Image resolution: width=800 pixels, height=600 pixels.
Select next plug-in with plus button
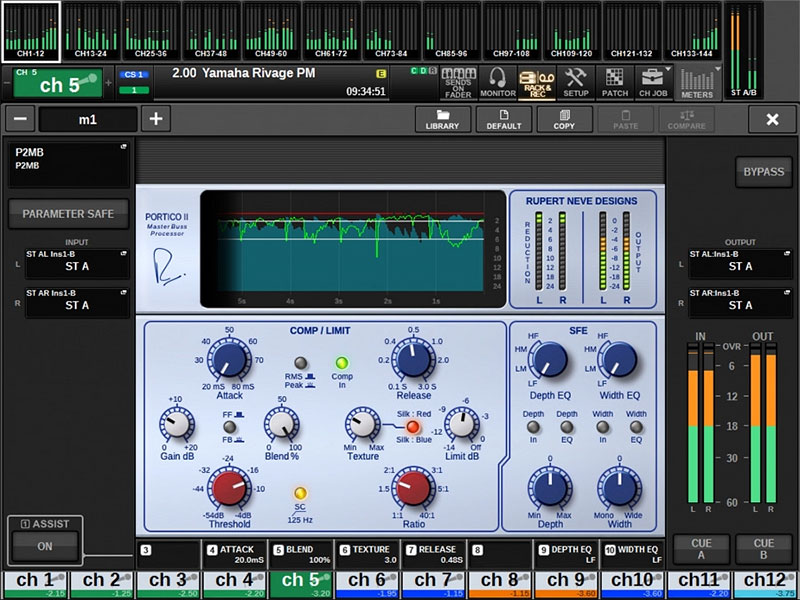[156, 119]
